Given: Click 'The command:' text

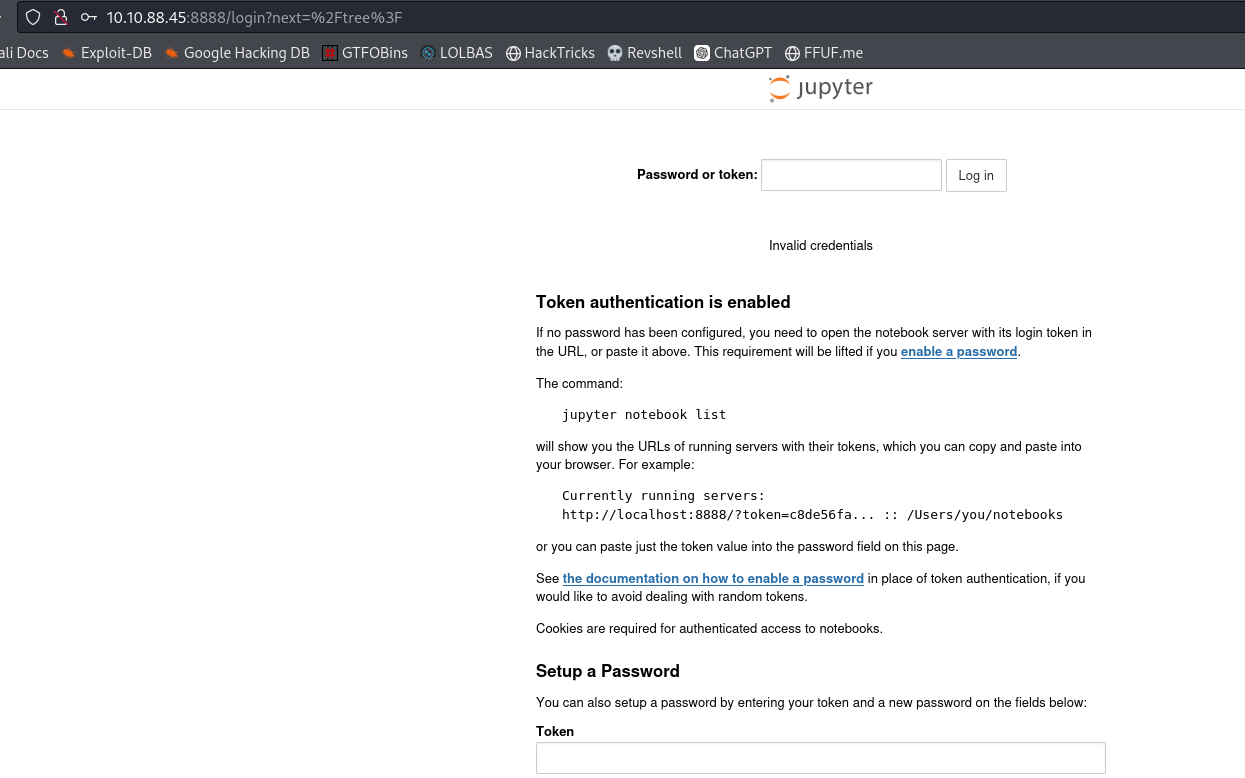Looking at the screenshot, I should point(579,384).
